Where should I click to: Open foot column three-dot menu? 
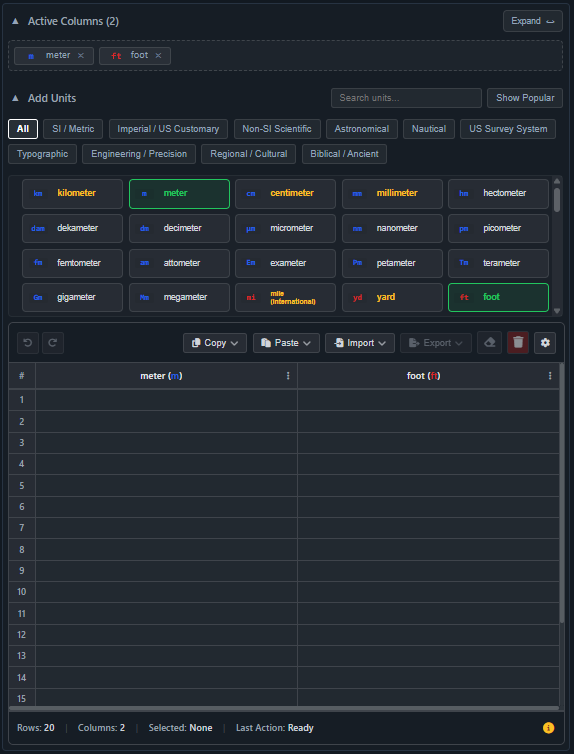(x=550, y=376)
